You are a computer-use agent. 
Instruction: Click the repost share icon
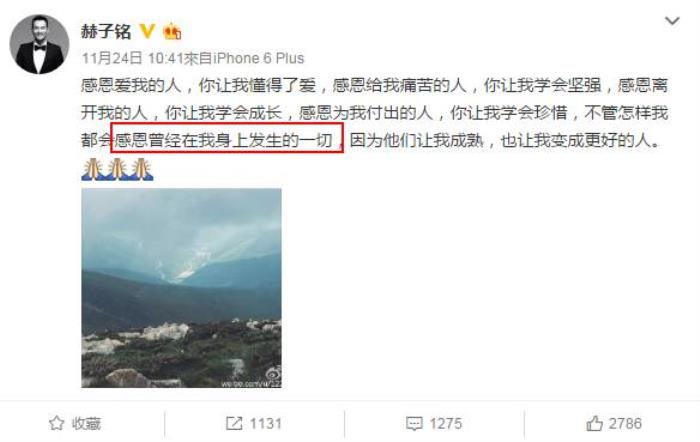pyautogui.click(x=234, y=423)
